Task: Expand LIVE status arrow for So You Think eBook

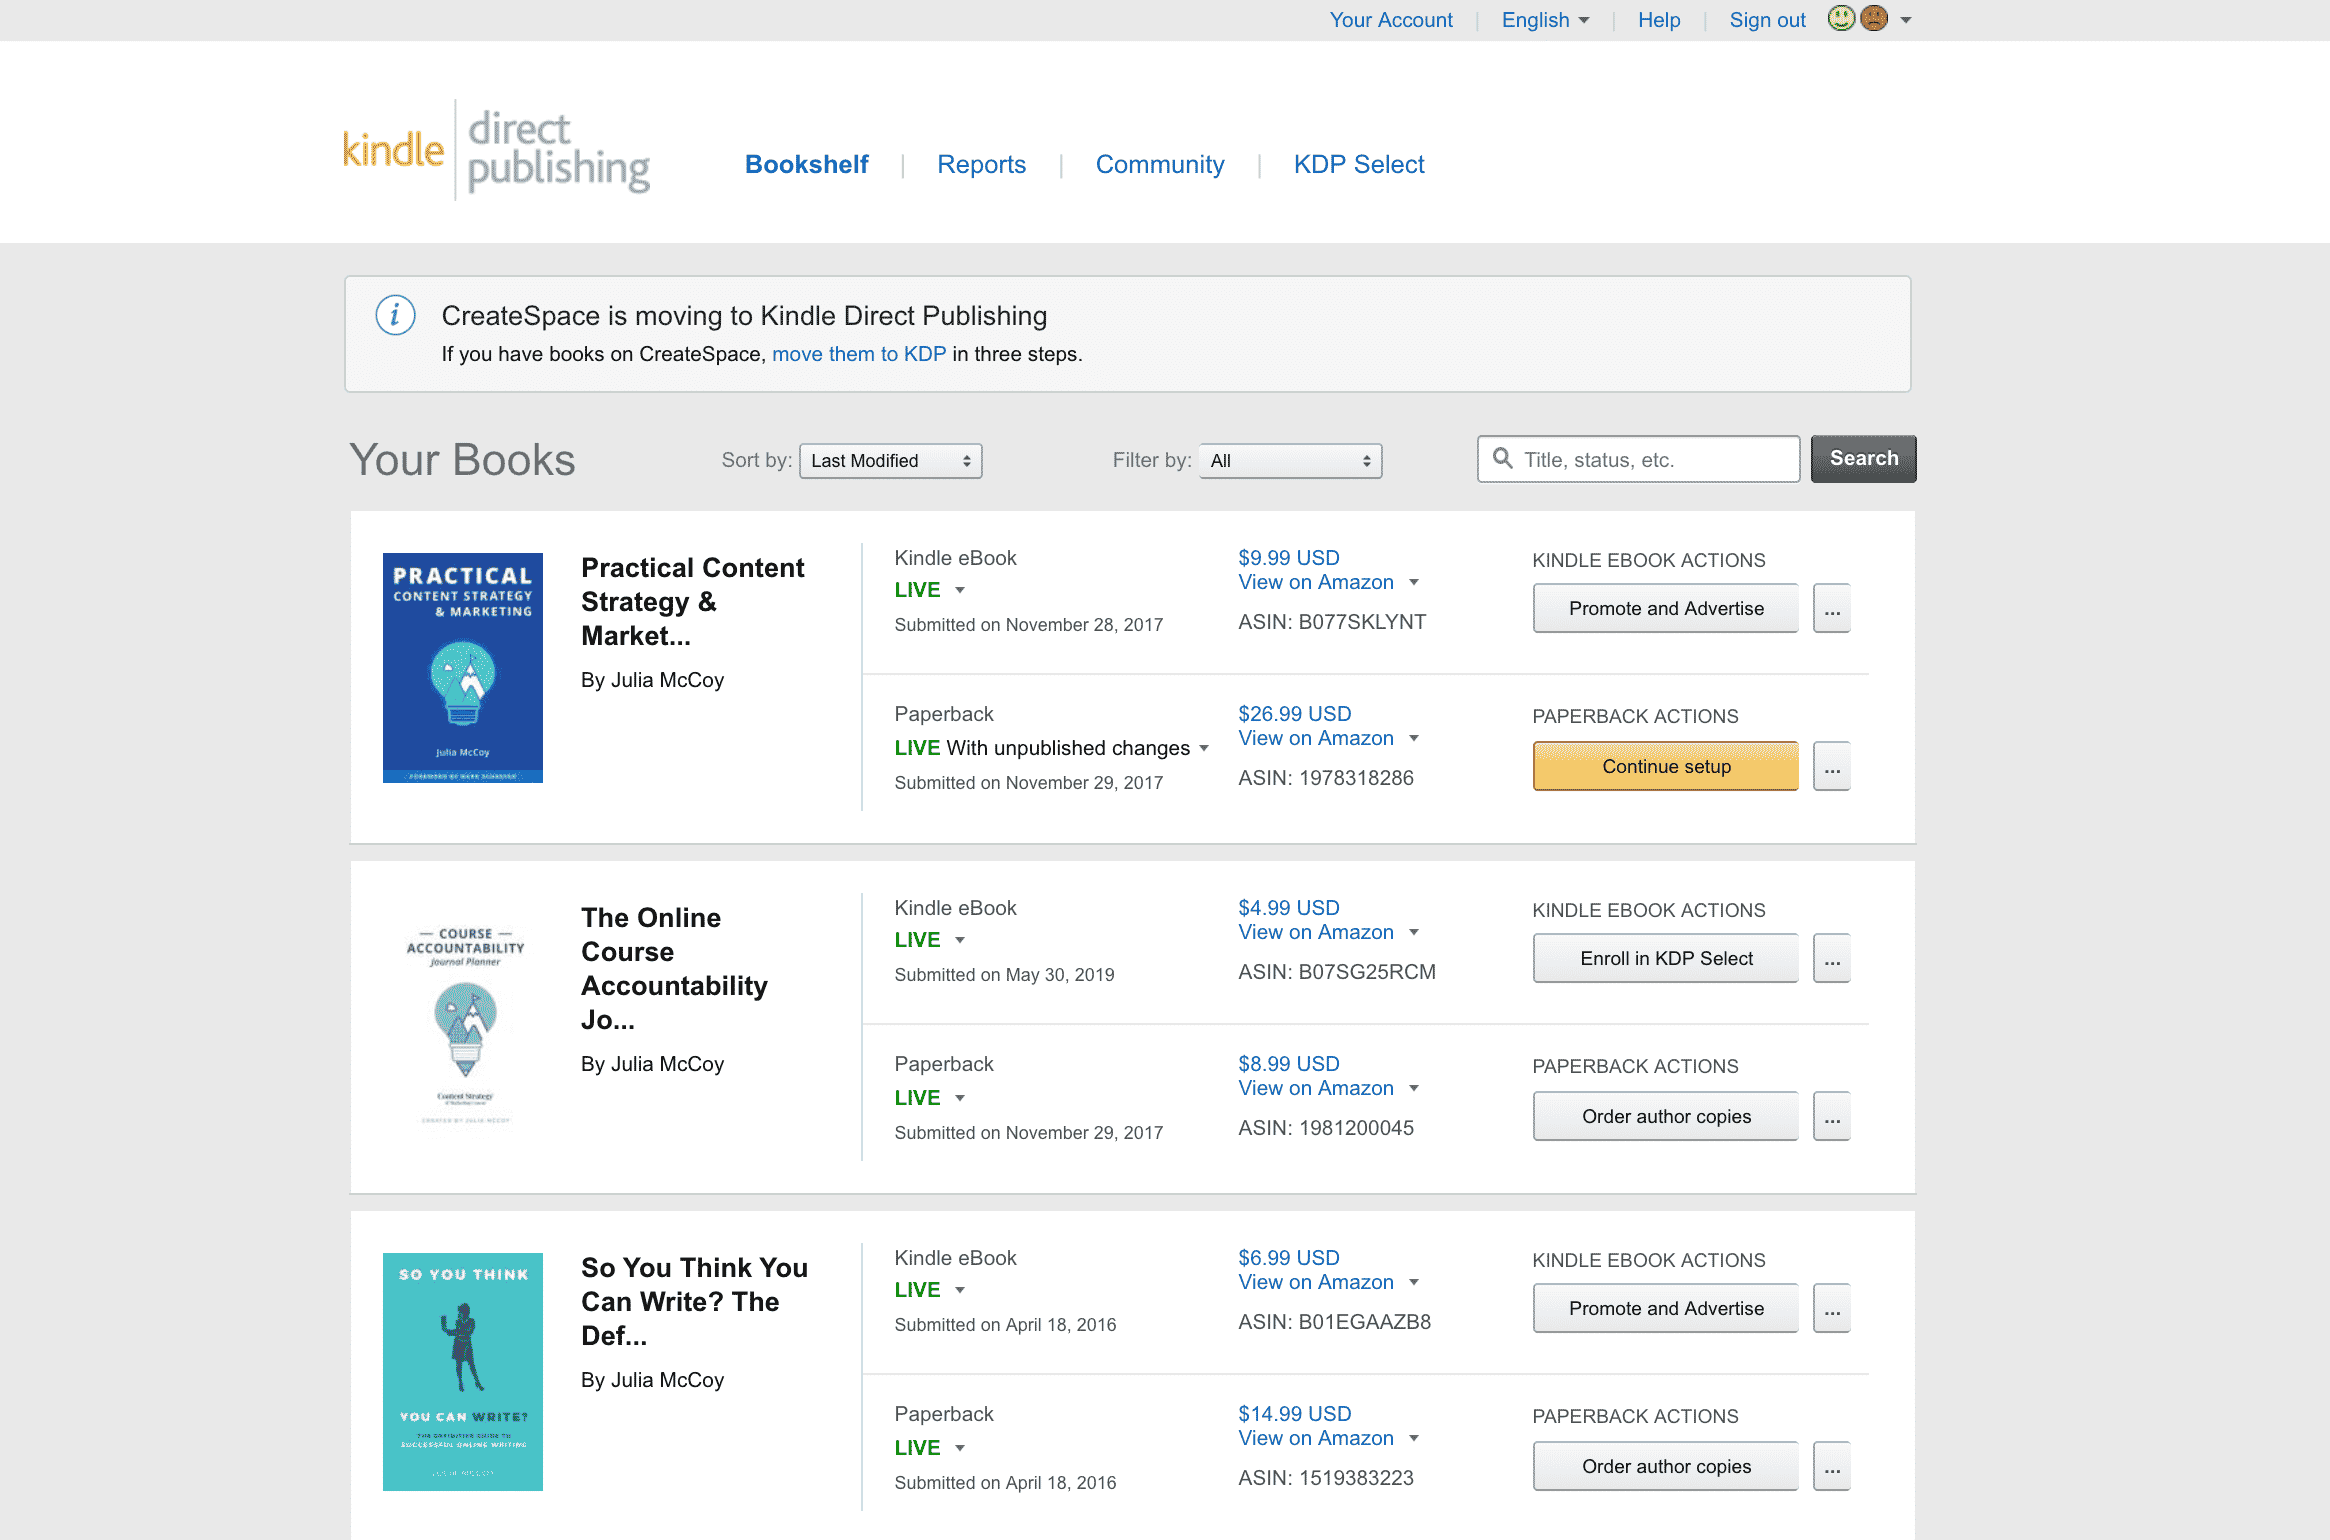Action: [960, 1290]
